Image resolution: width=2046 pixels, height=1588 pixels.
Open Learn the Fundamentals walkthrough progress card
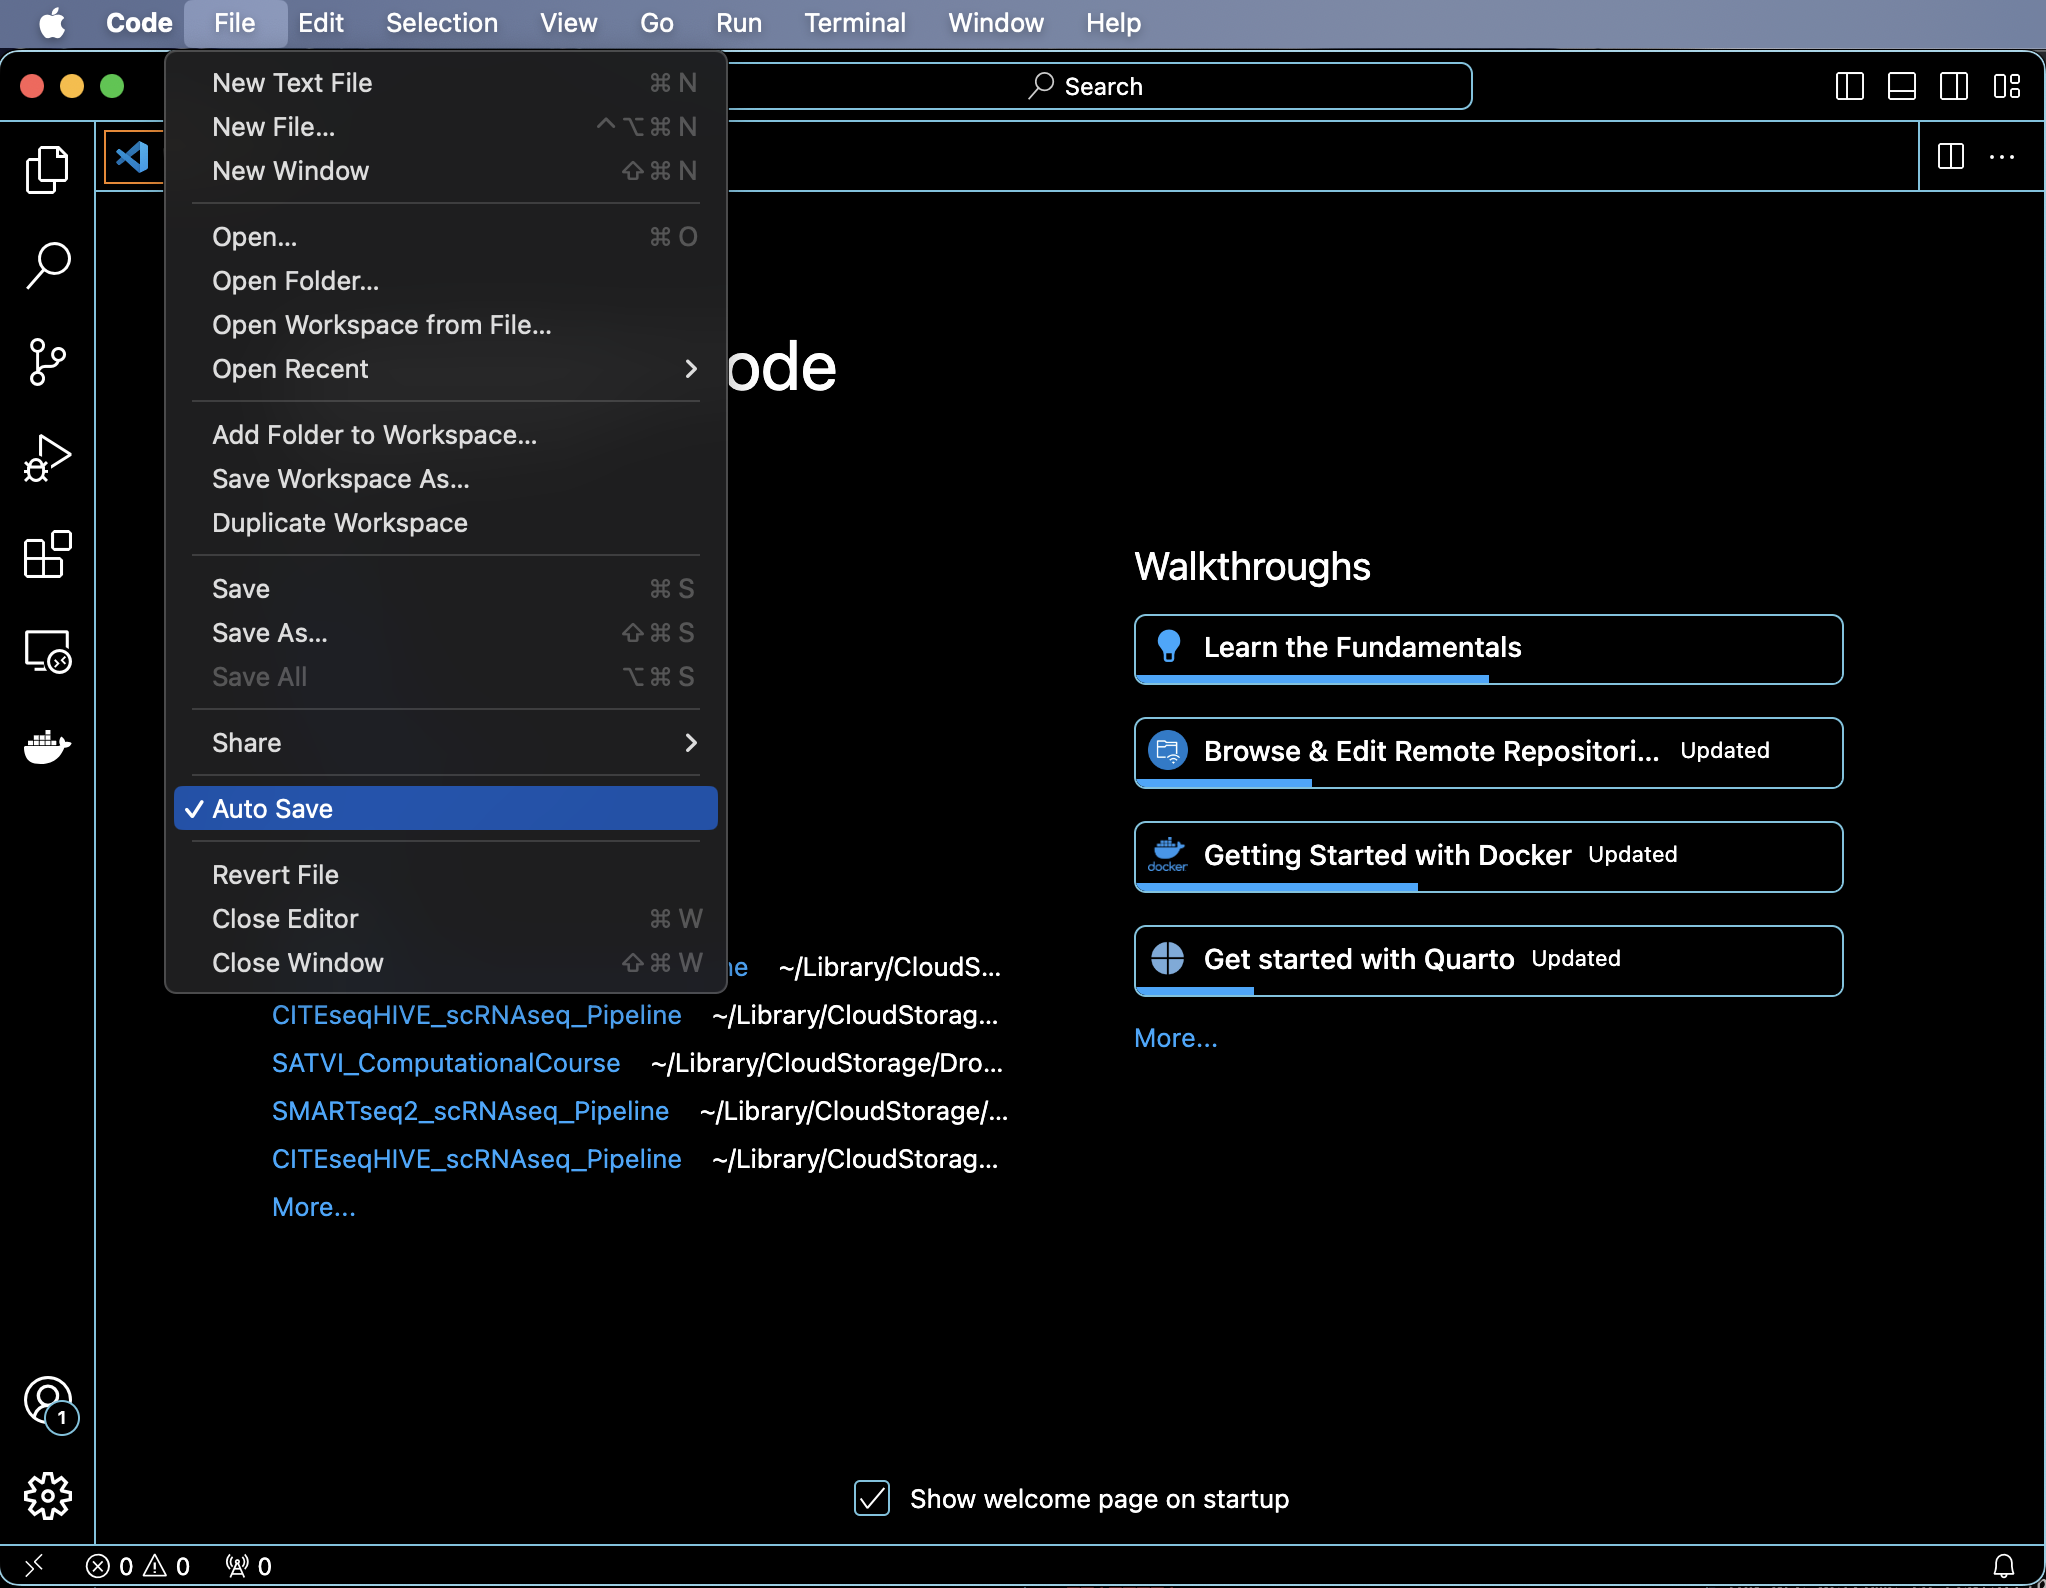coord(1488,649)
